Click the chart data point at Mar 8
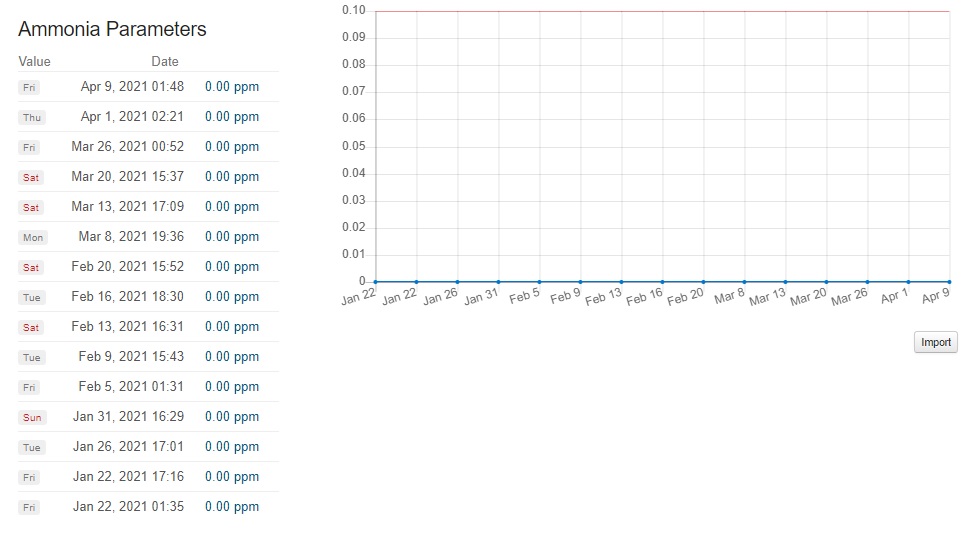 tap(745, 282)
